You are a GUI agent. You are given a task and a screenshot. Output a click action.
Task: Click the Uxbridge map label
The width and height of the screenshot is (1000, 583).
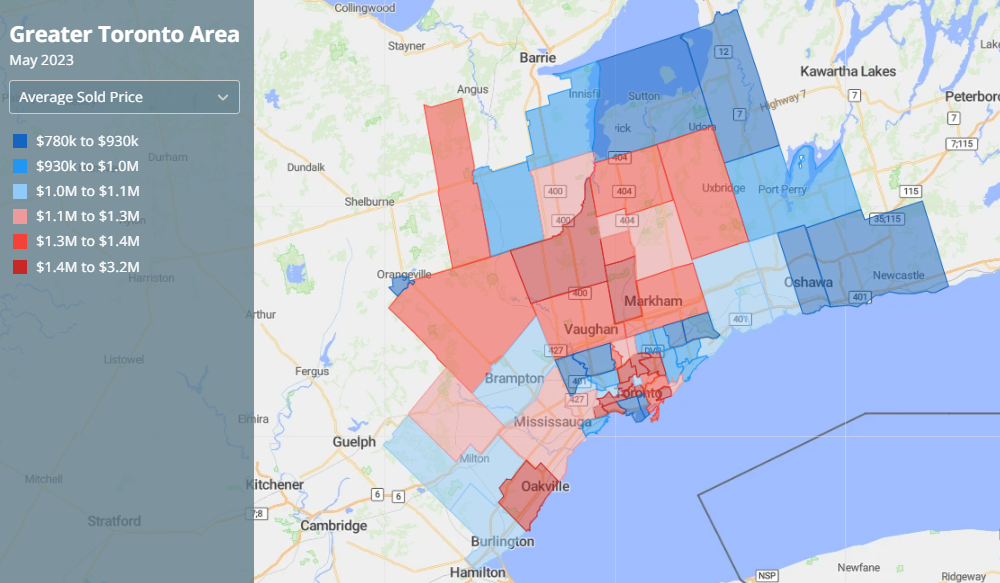pos(723,188)
